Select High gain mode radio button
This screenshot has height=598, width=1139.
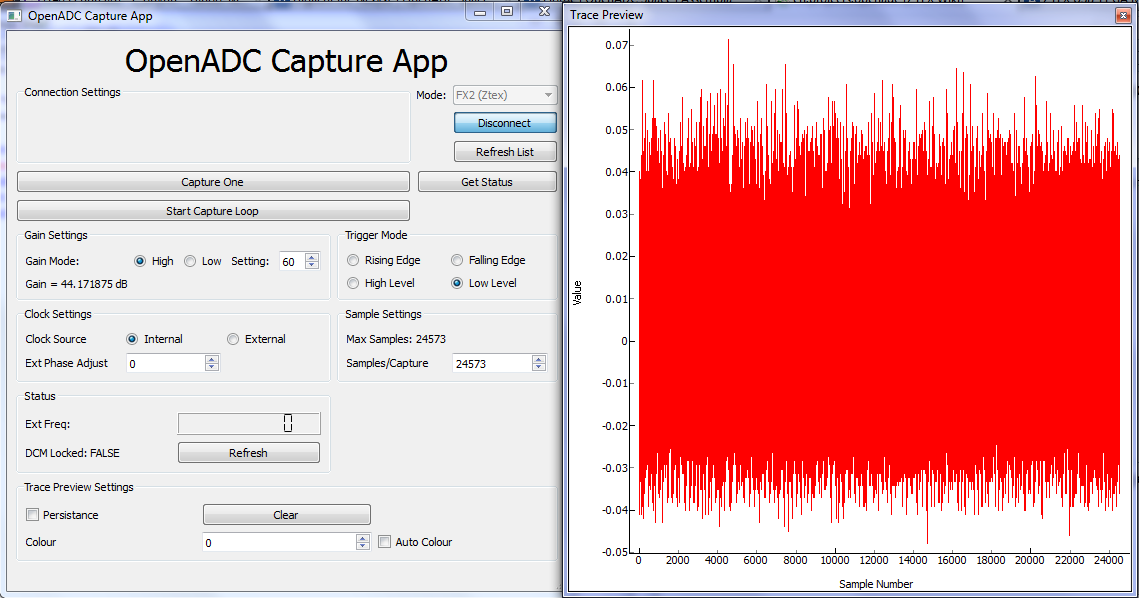[x=141, y=261]
